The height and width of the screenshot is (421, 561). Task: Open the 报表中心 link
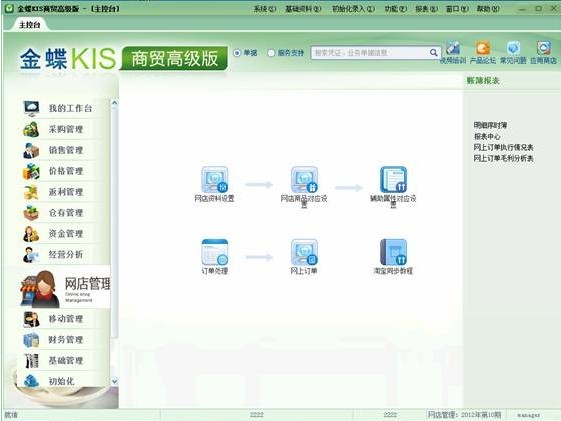tap(487, 136)
